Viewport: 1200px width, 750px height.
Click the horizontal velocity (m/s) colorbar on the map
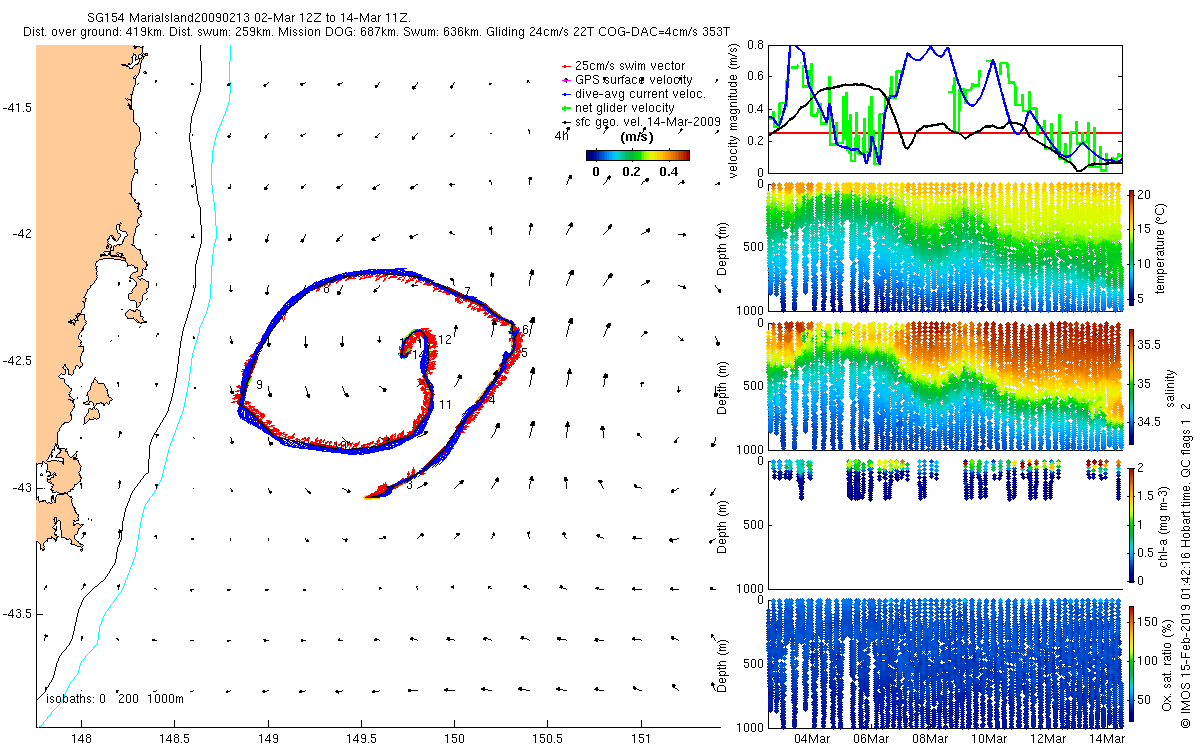coord(637,155)
